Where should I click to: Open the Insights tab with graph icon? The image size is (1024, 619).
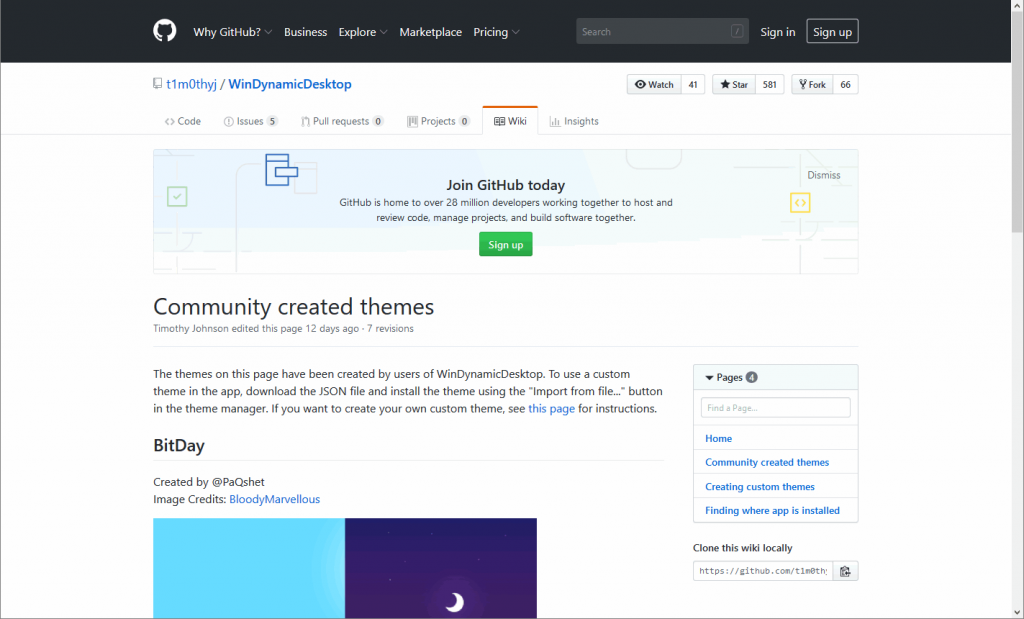pos(574,121)
